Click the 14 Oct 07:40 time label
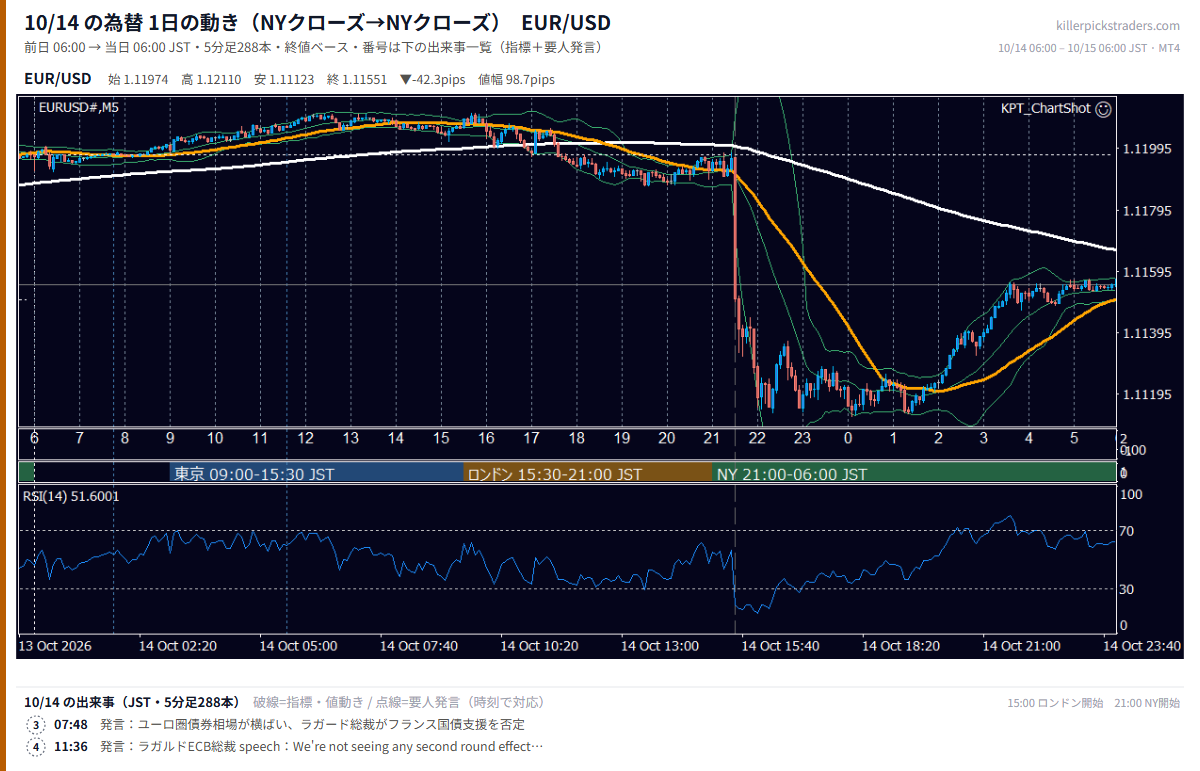 click(x=419, y=646)
